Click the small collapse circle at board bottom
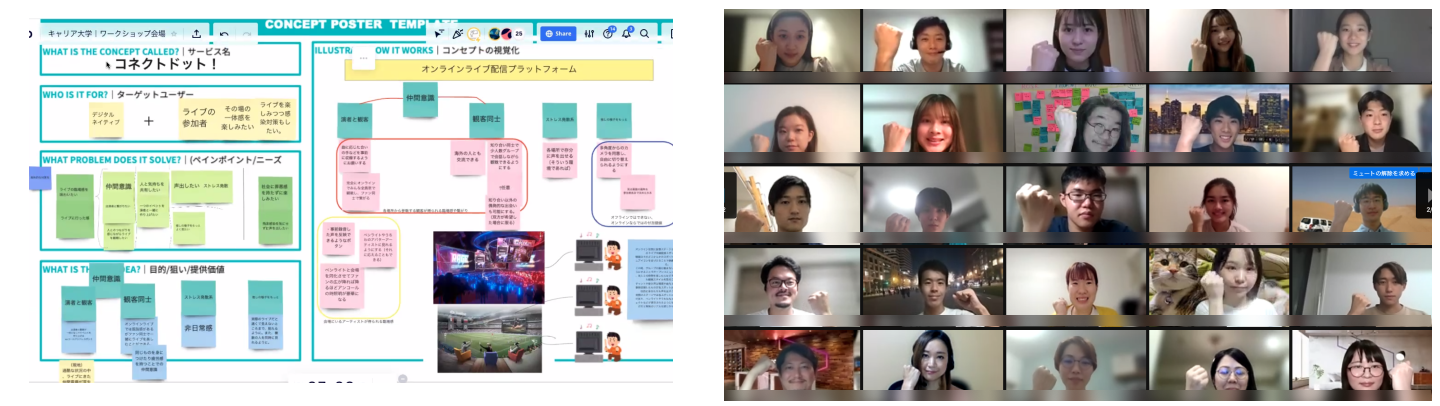The width and height of the screenshot is (1440, 406). point(402,379)
